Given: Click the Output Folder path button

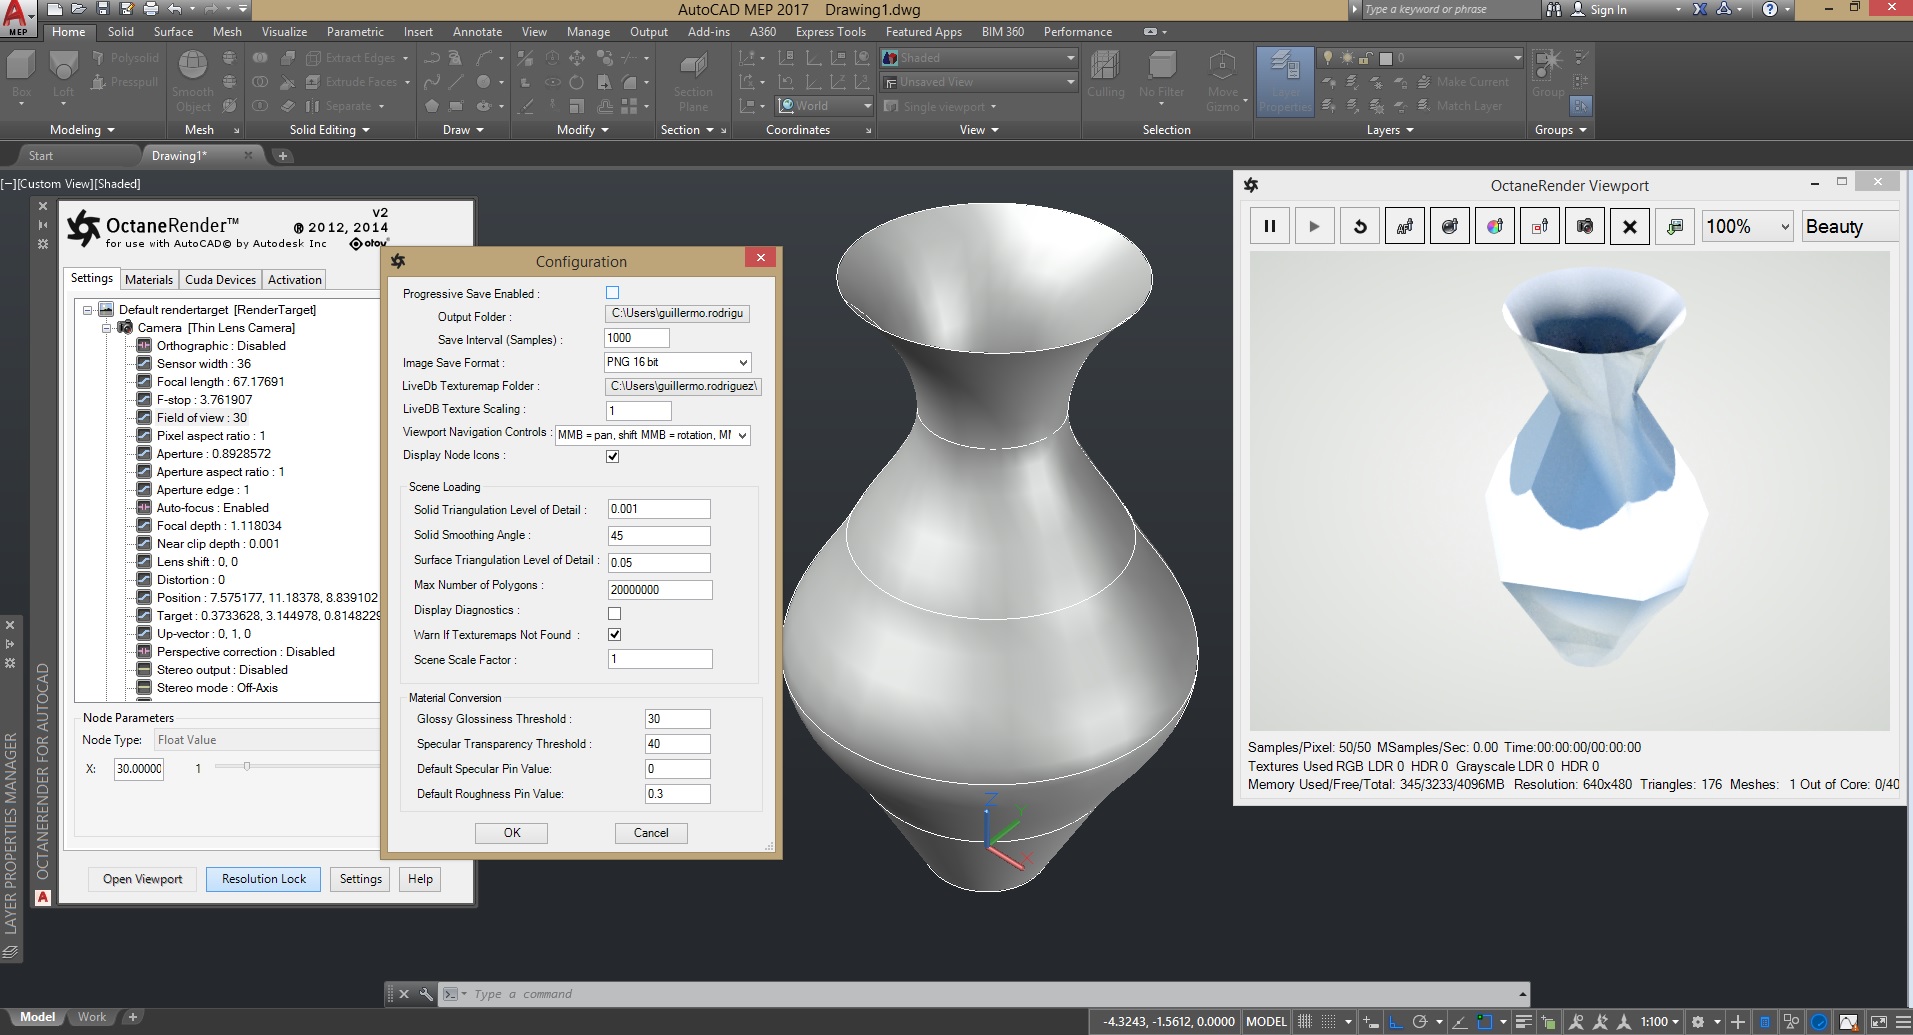Looking at the screenshot, I should [677, 314].
